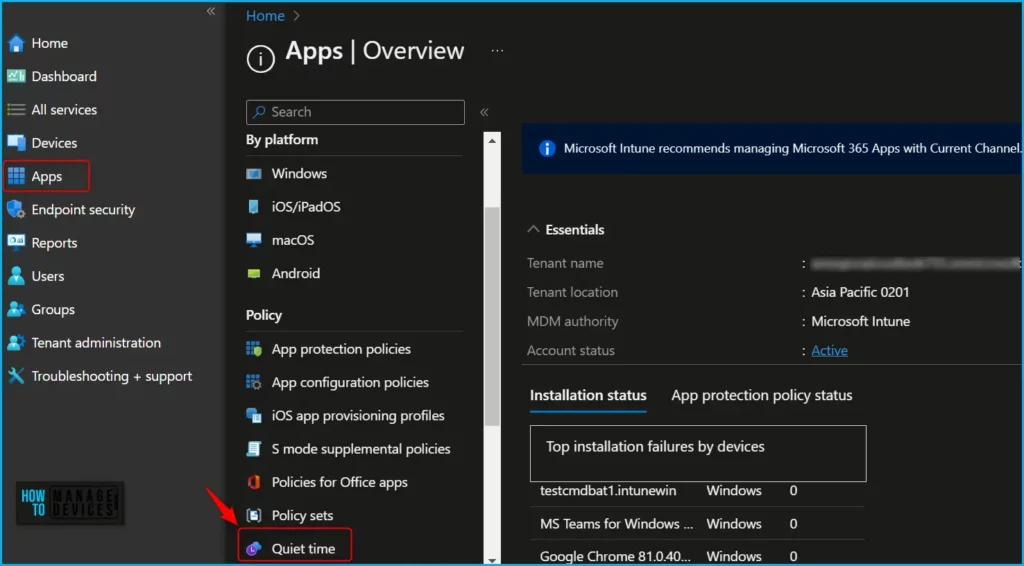Click the Groups people icon
The height and width of the screenshot is (566, 1024).
pyautogui.click(x=16, y=309)
